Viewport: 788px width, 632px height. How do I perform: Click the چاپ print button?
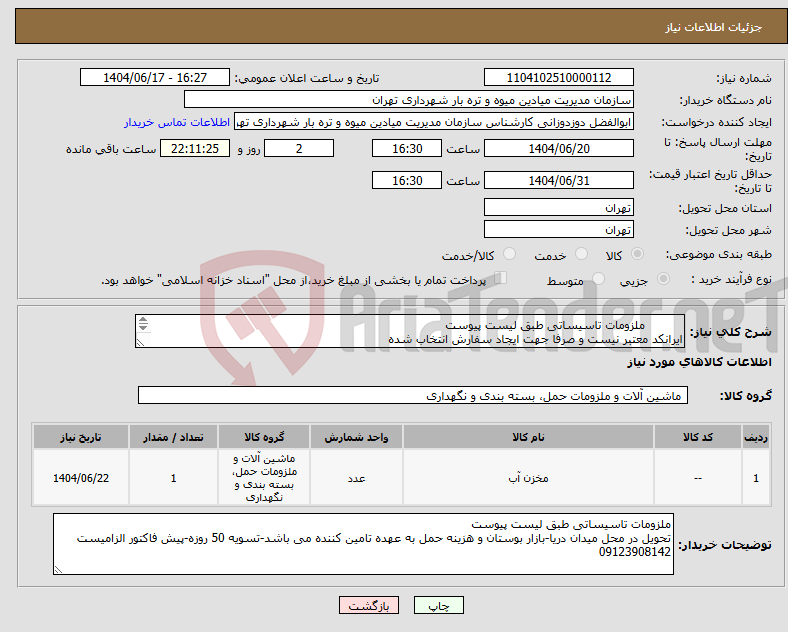point(439,606)
